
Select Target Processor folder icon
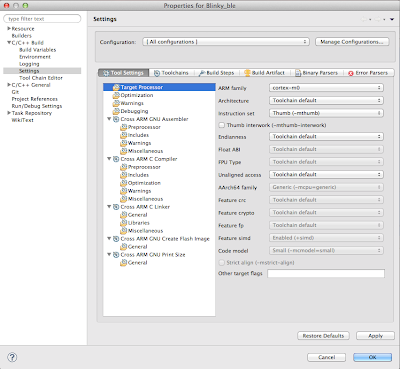(x=116, y=87)
